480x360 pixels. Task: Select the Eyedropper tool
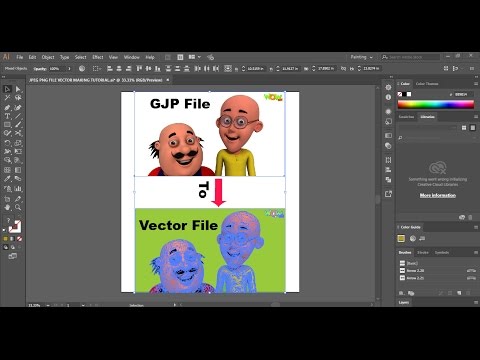[7, 179]
